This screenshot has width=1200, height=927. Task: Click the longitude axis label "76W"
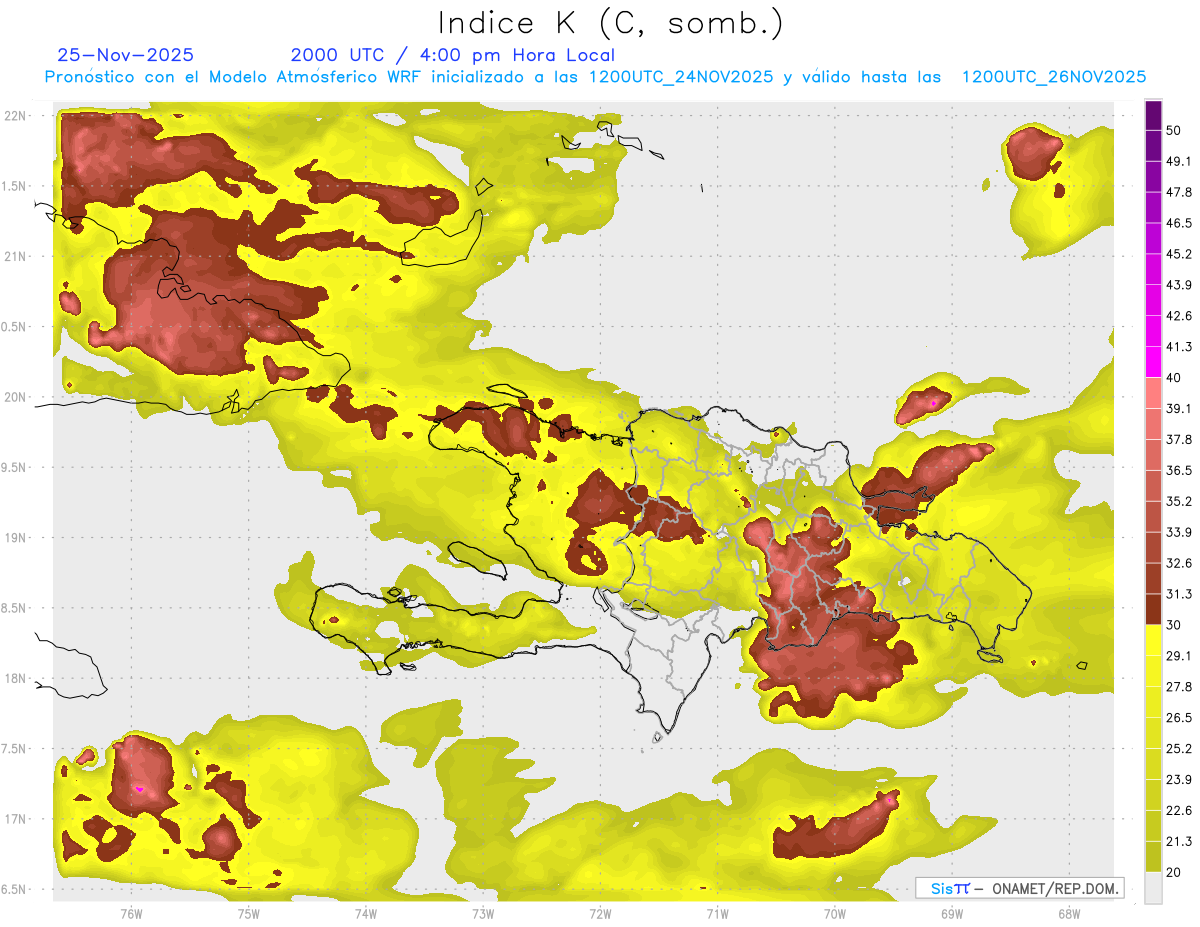[131, 914]
